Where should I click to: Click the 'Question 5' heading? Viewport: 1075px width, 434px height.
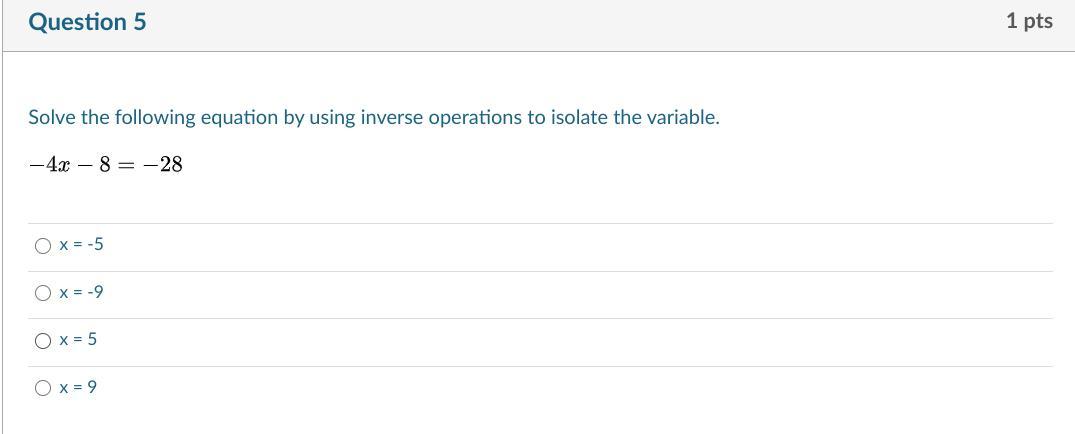point(87,22)
